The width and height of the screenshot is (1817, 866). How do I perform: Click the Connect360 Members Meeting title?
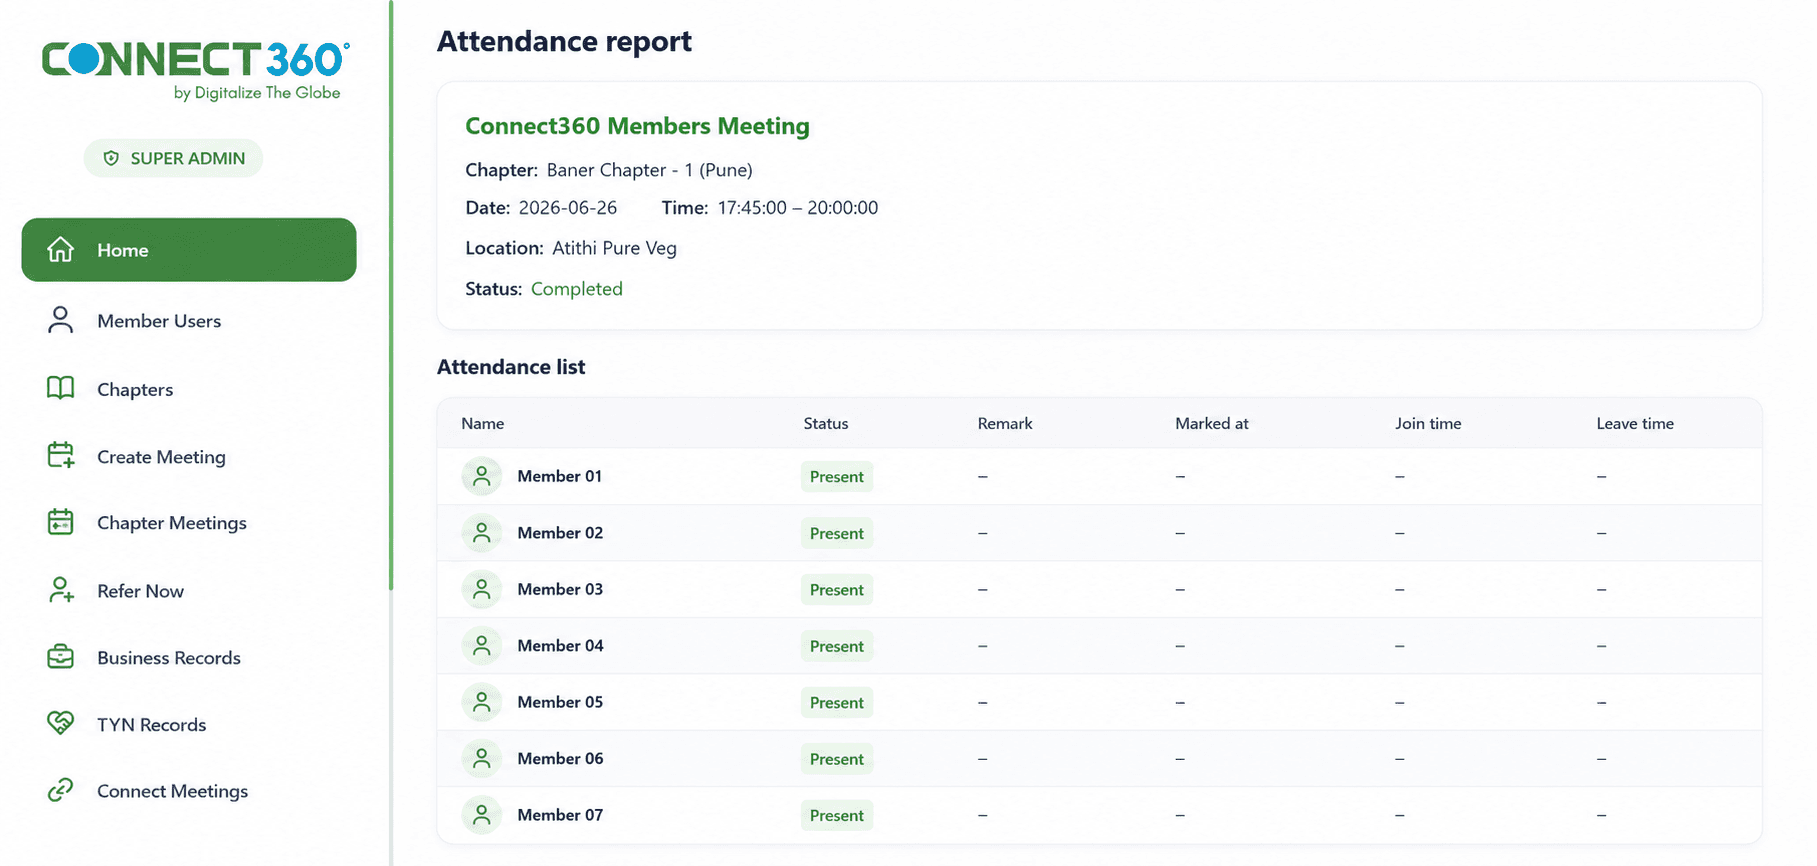point(637,126)
